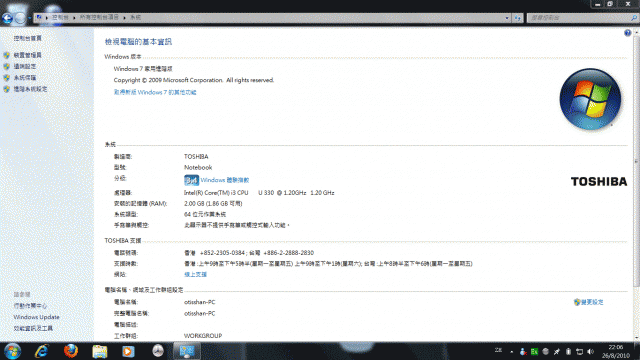Click the Forward navigation arrow
The image size is (640, 360).
pyautogui.click(x=20, y=18)
